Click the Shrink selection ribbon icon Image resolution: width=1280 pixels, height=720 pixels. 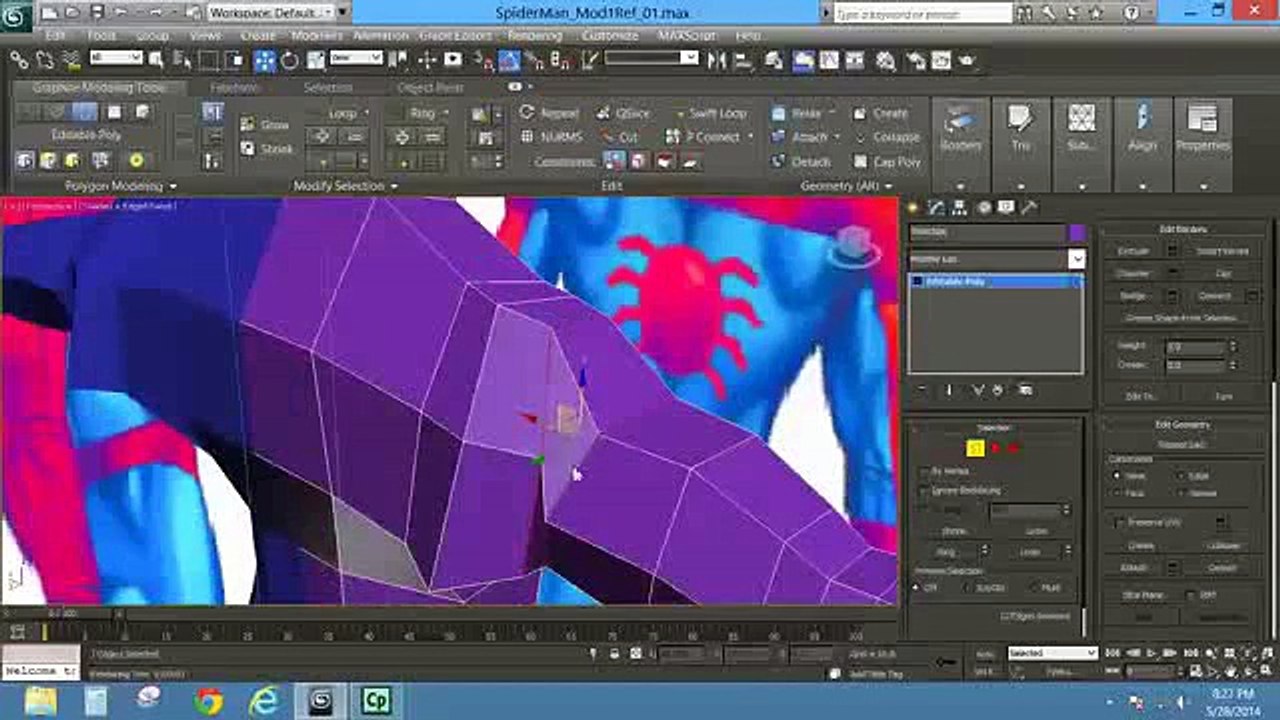268,149
